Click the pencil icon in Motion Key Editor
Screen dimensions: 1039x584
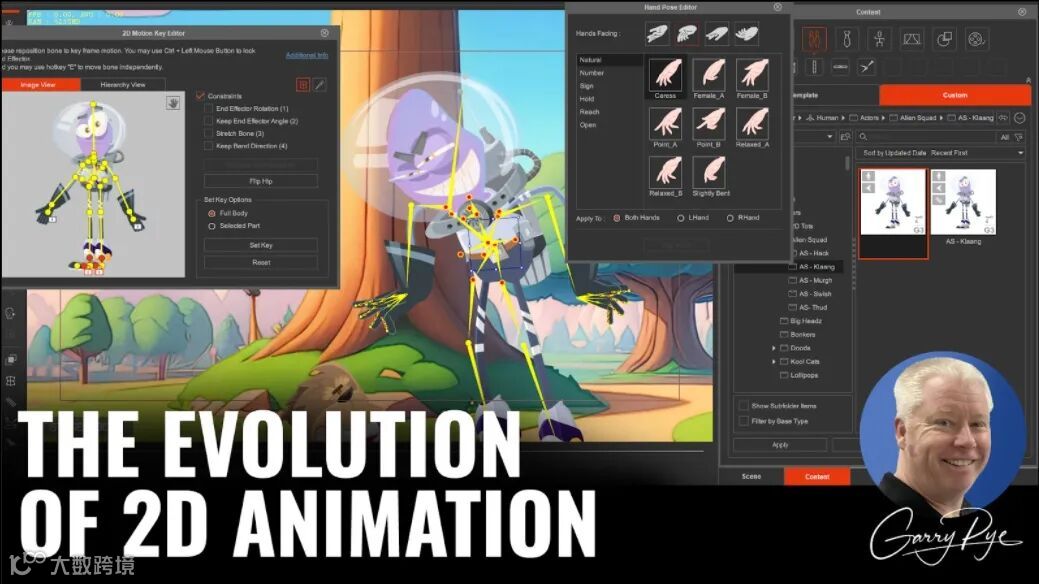pyautogui.click(x=319, y=85)
